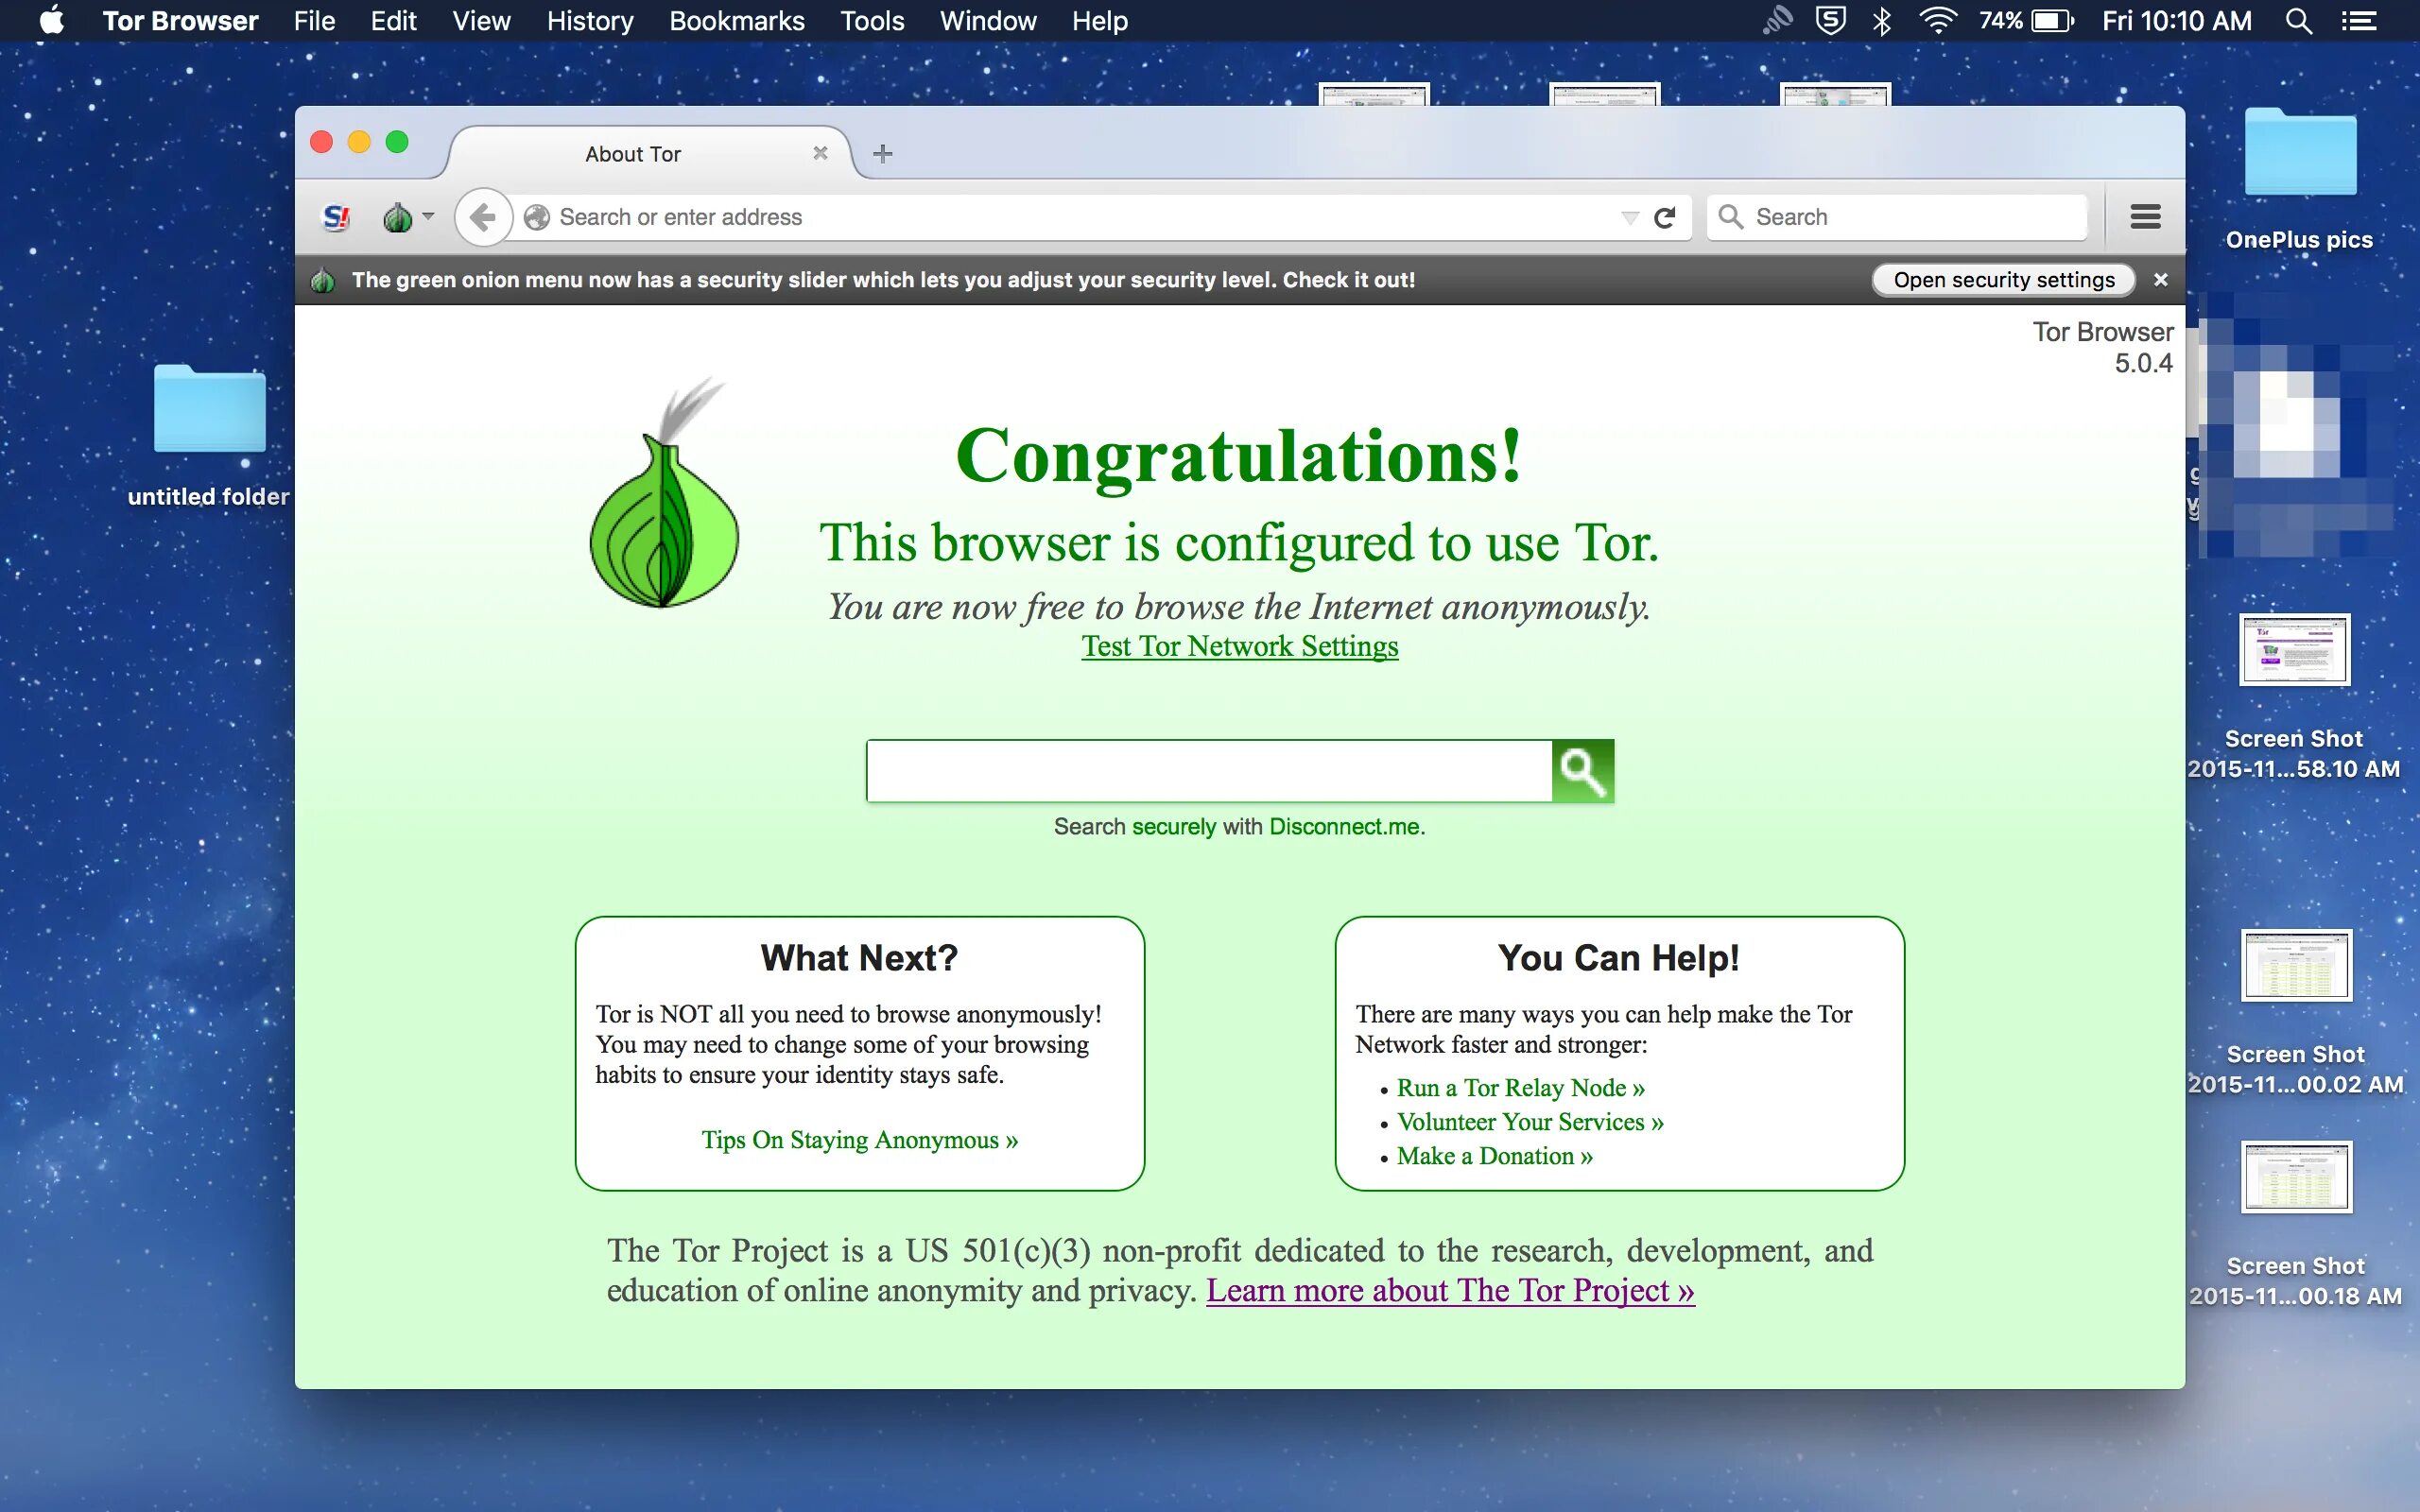Click the green magnifier search button
The width and height of the screenshot is (2420, 1512).
[x=1582, y=771]
